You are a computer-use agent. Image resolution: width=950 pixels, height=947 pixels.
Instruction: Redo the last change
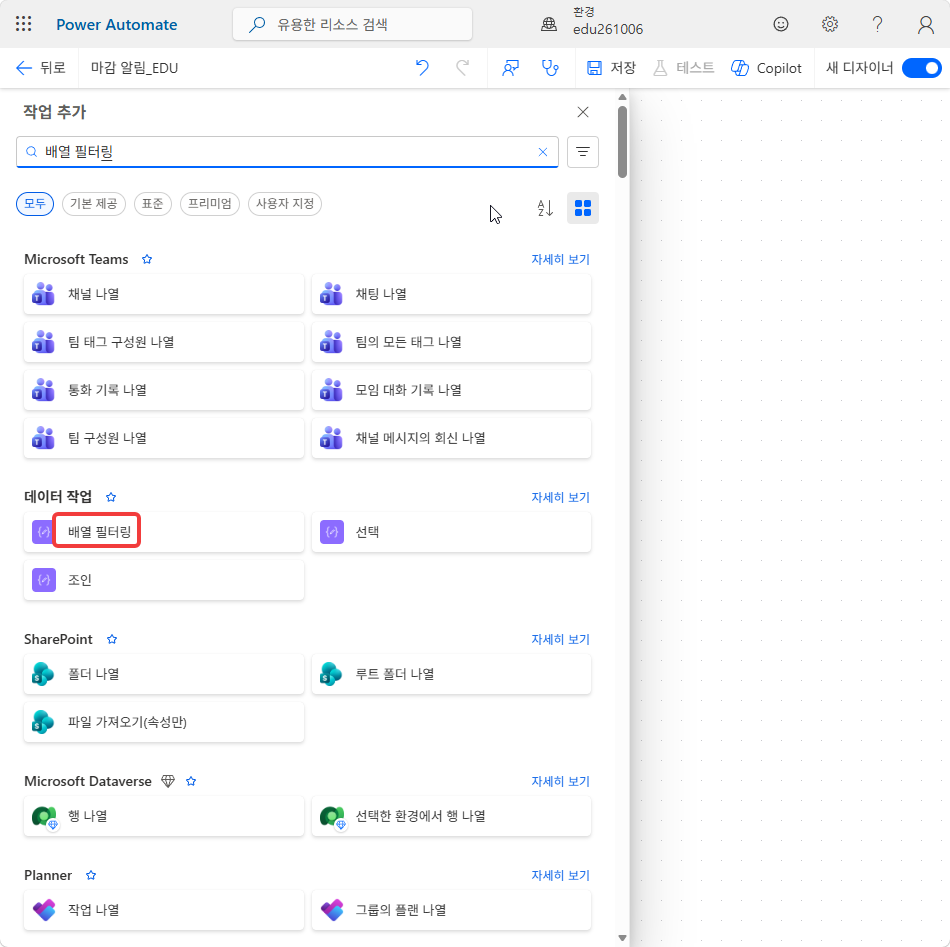(x=462, y=68)
